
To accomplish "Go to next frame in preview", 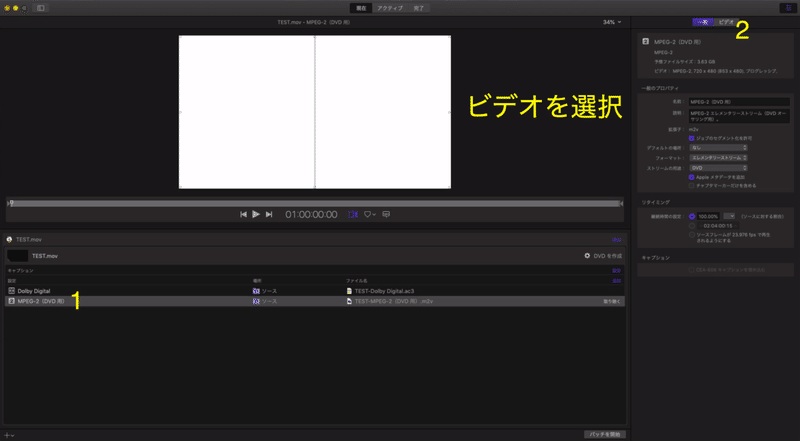I will coord(269,214).
